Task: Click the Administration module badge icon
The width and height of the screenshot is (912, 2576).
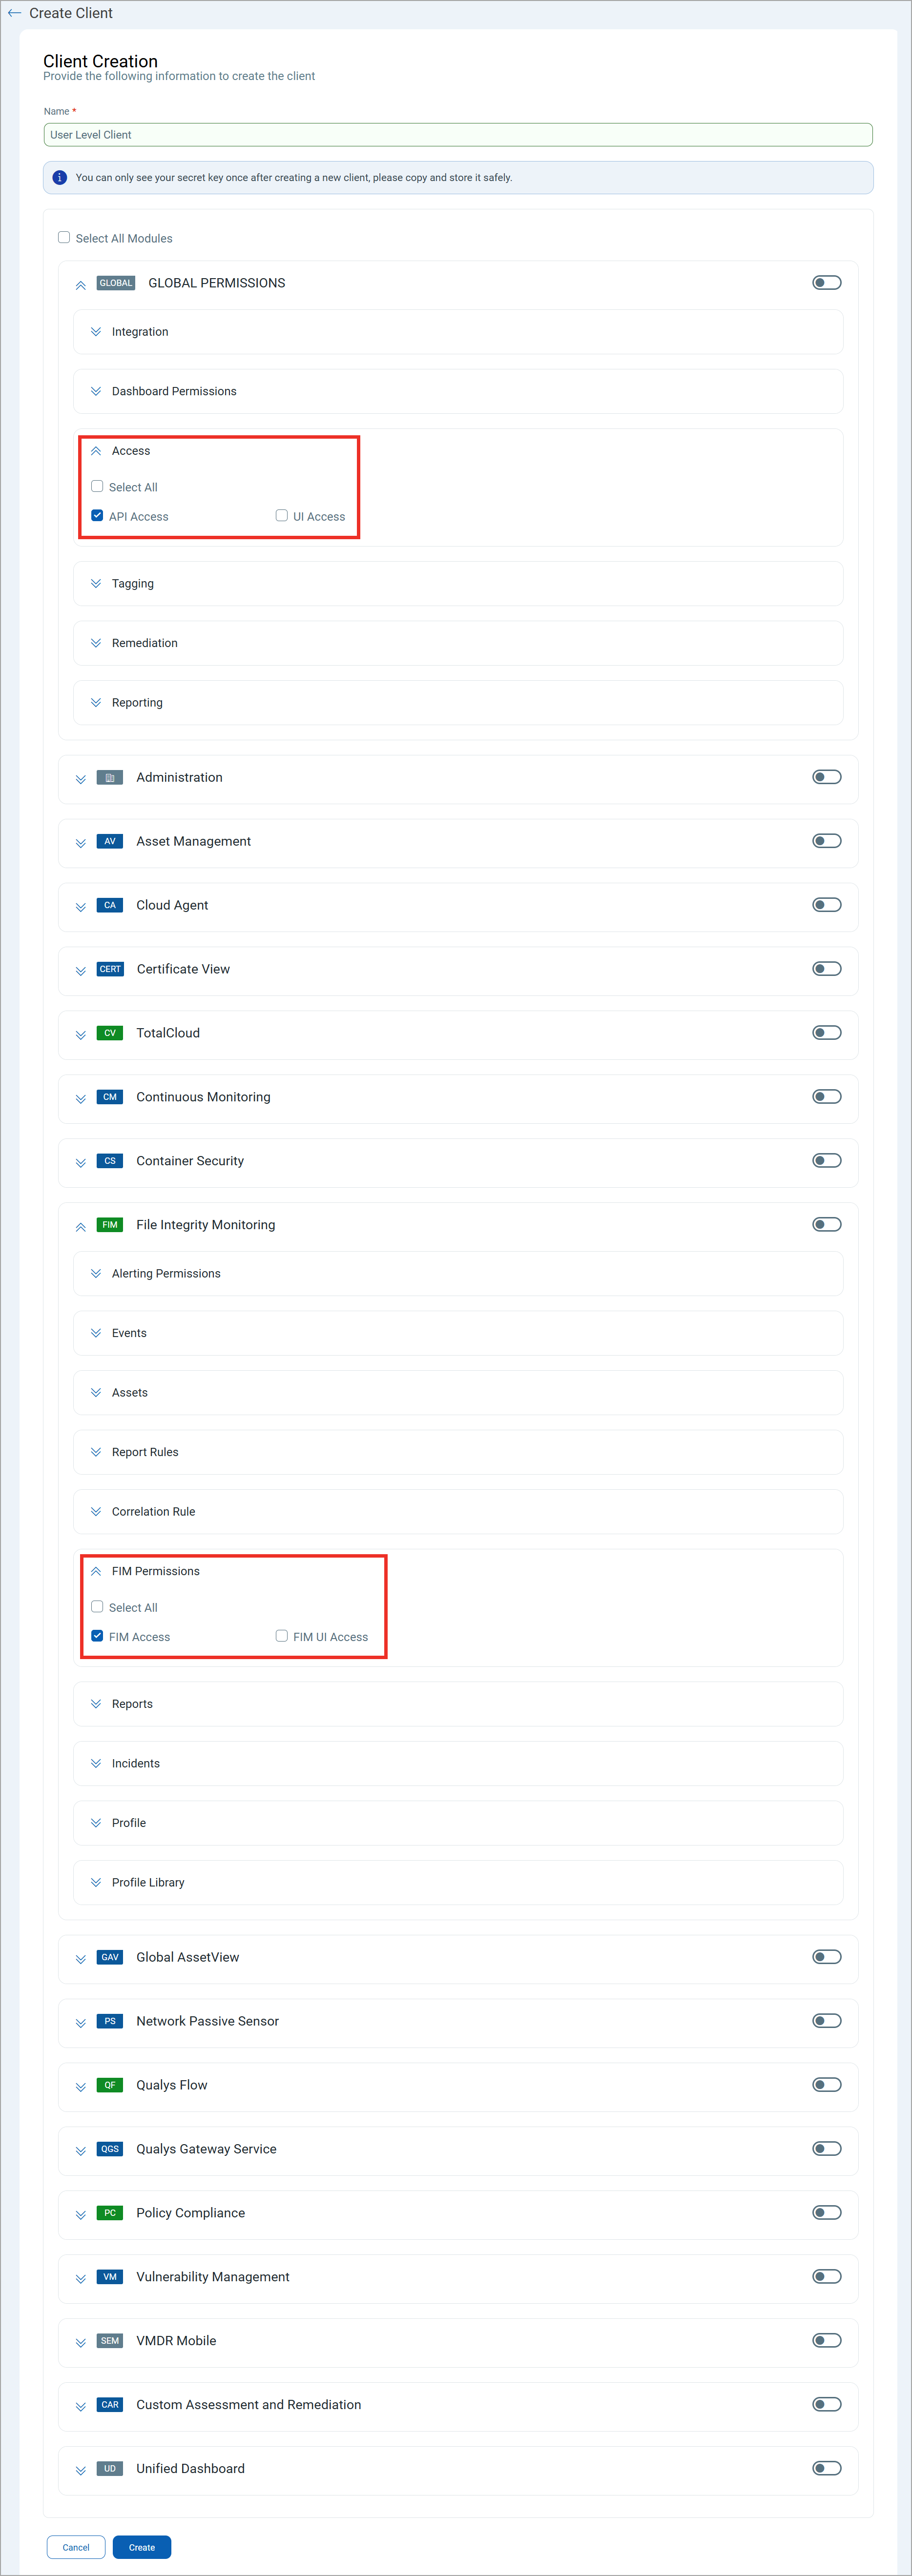Action: (x=110, y=777)
